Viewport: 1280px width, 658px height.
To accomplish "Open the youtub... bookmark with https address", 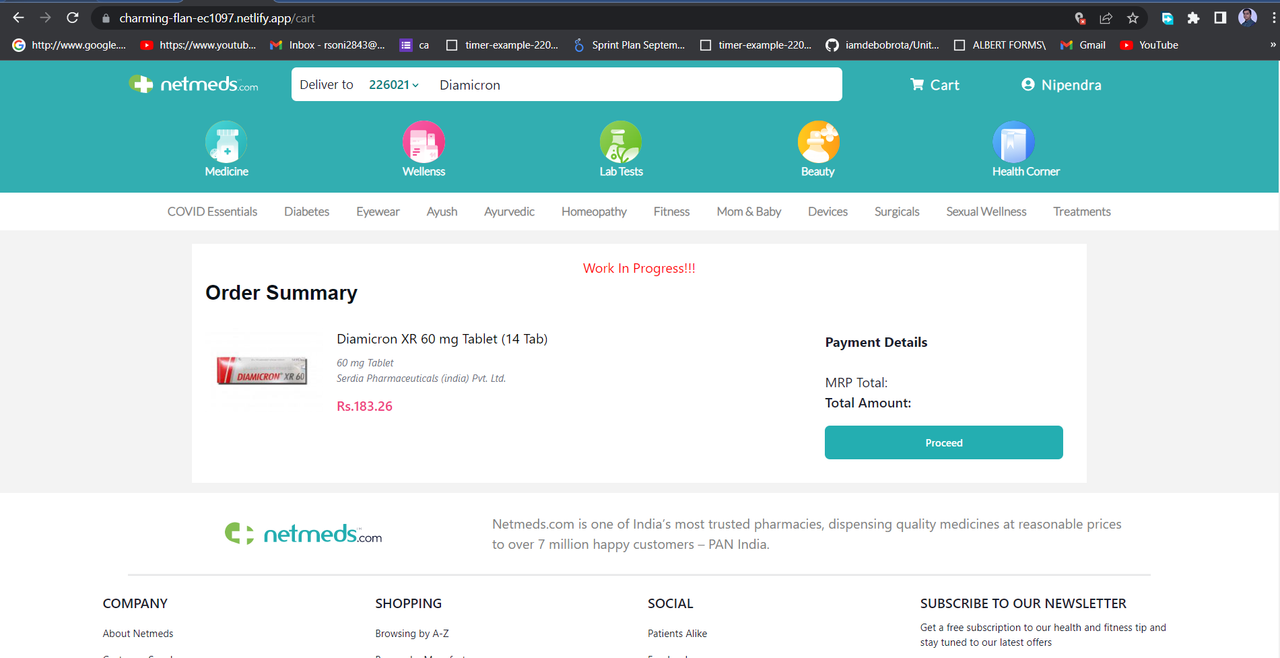I will 198,45.
